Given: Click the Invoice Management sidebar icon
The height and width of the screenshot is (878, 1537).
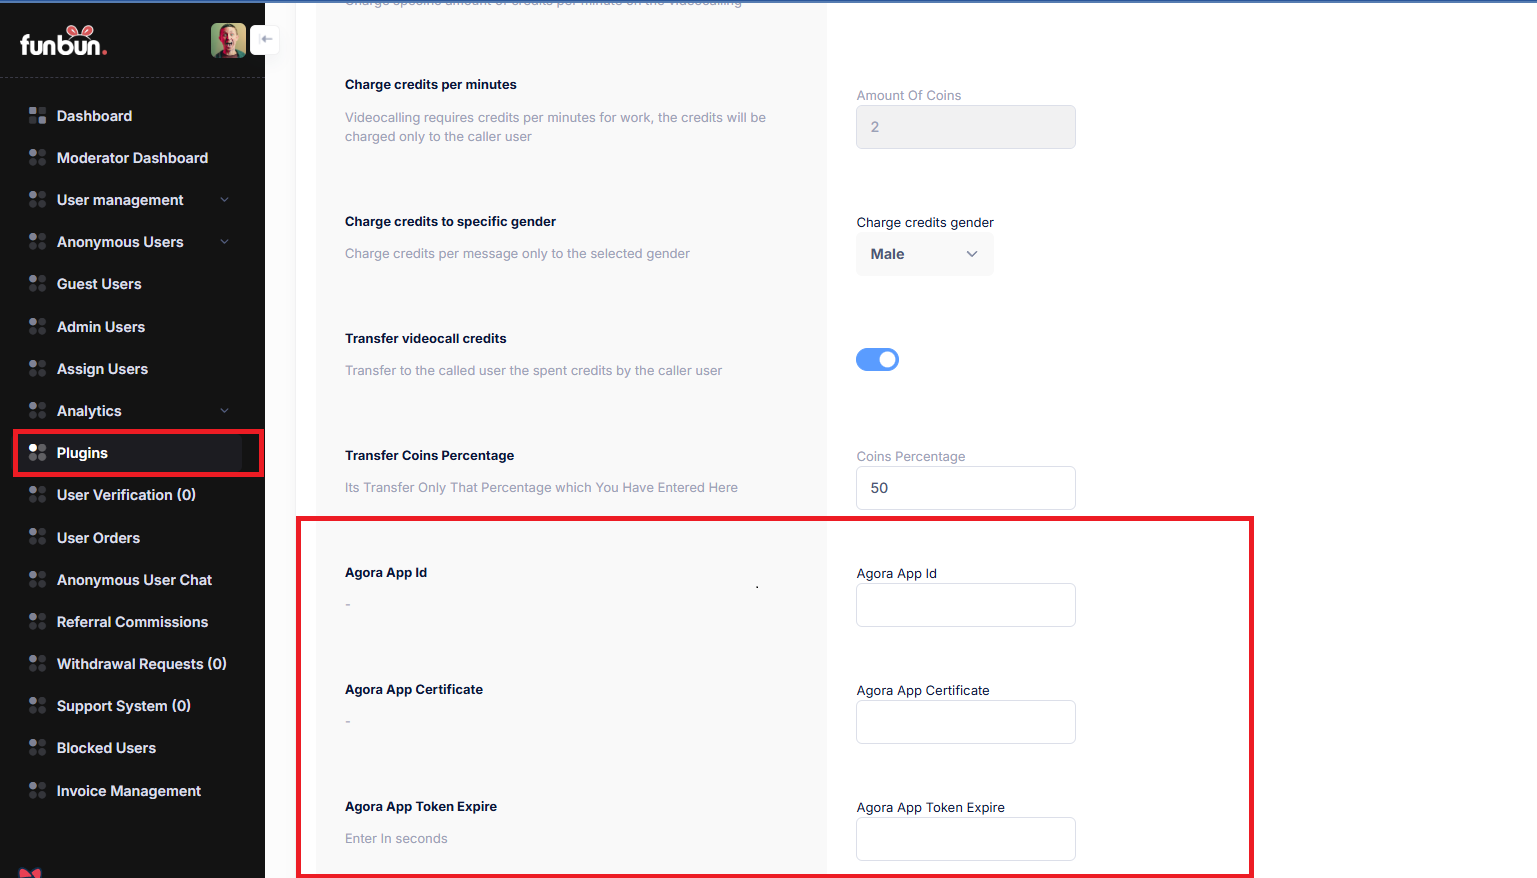Looking at the screenshot, I should pos(38,791).
